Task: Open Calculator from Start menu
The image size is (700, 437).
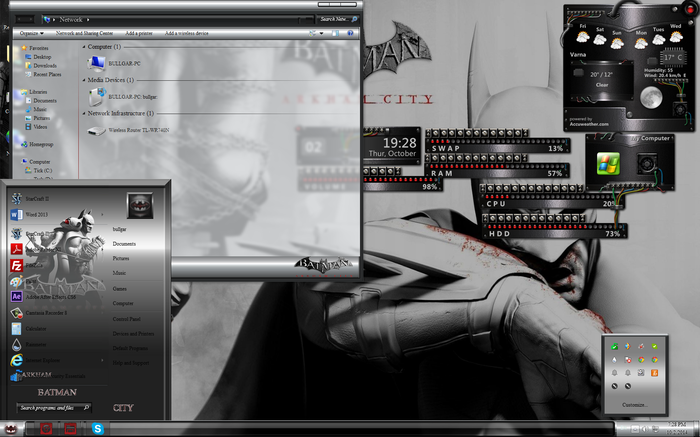Action: 36,329
